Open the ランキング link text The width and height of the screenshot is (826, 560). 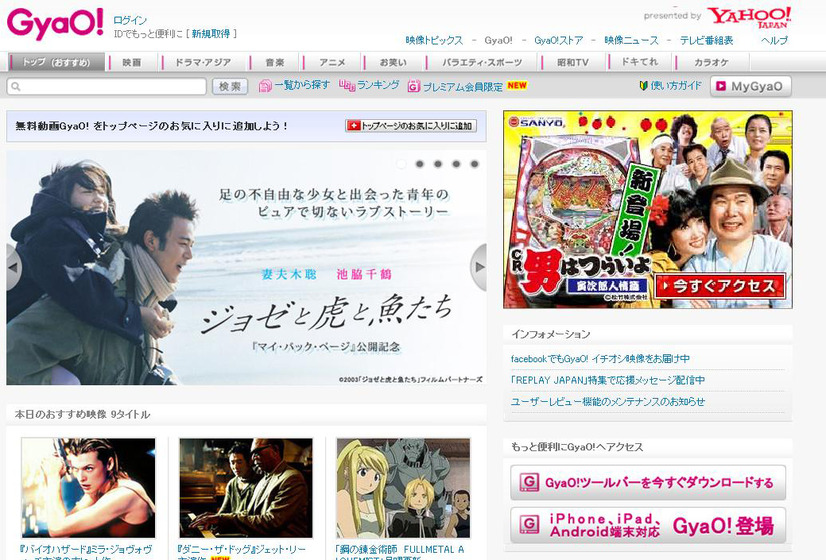[x=378, y=85]
